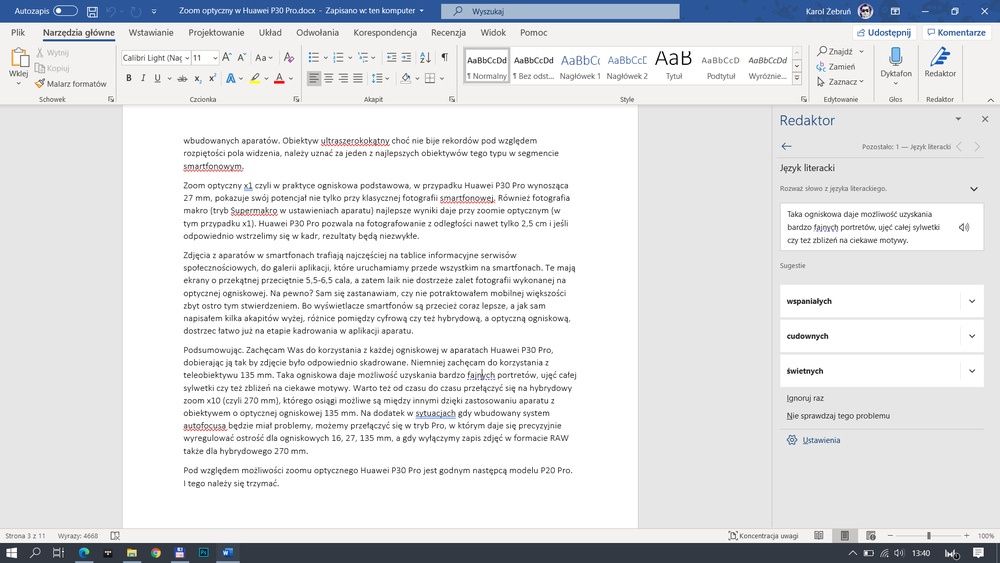The width and height of the screenshot is (1000, 563).
Task: Center the paragraph text
Action: pos(328,78)
